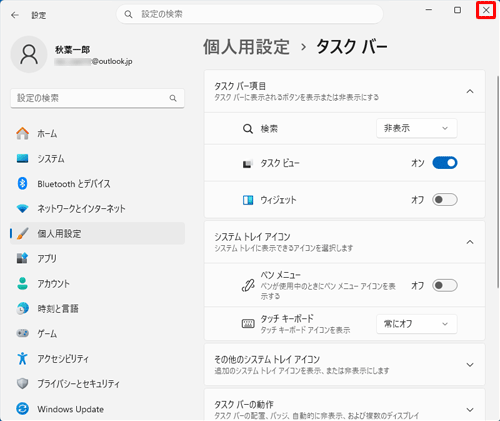The image size is (500, 421).
Task: Click the 検索 magnifier icon in the taskbar items list
Action: click(248, 129)
